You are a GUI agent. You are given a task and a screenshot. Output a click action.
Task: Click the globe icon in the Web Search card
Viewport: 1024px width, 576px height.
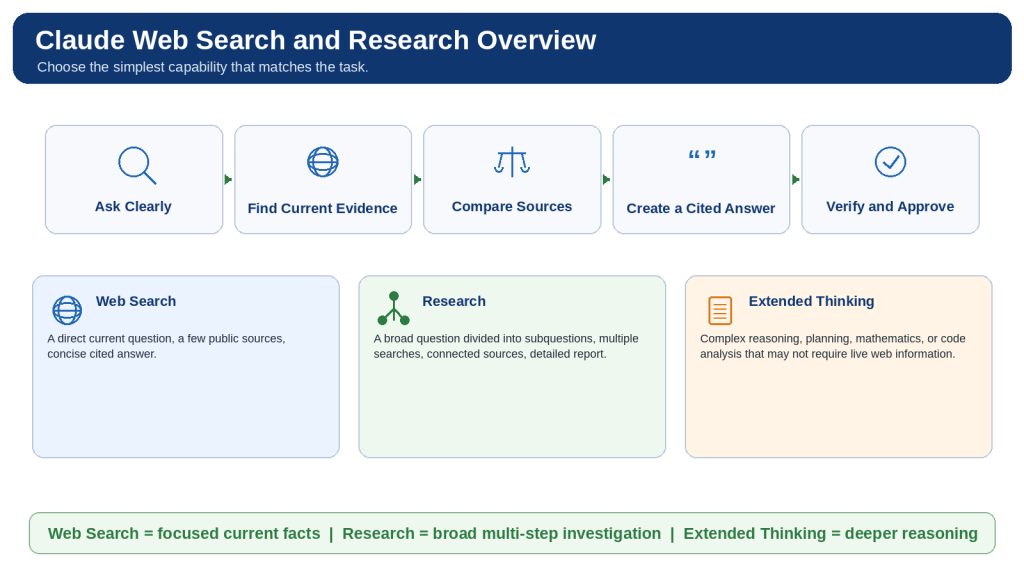pyautogui.click(x=67, y=310)
